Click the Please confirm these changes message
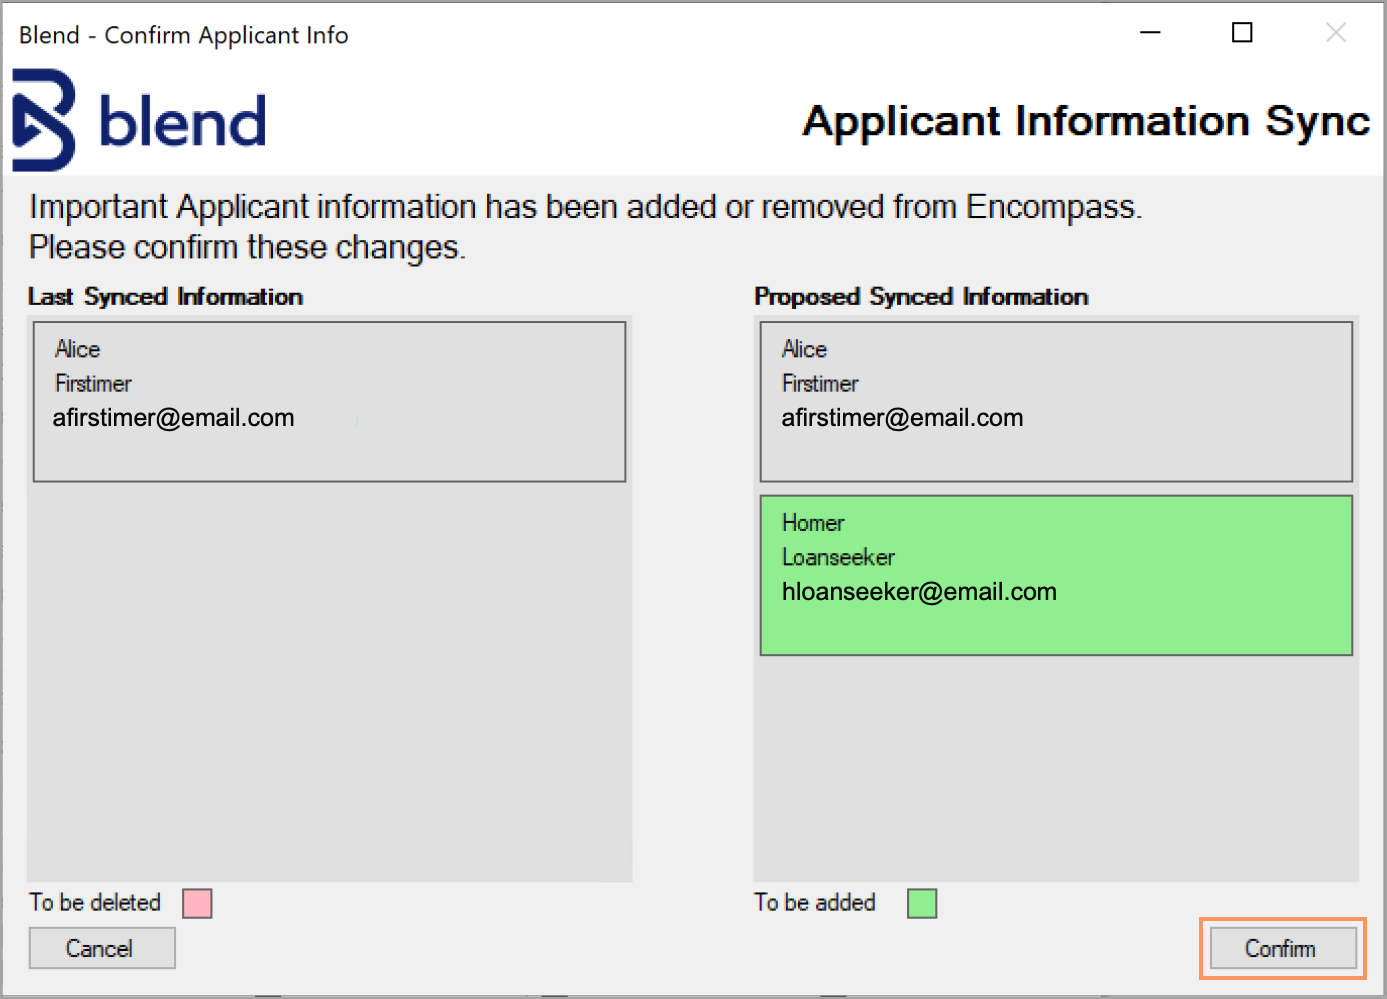Viewport: 1387px width, 999px height. pos(247,247)
